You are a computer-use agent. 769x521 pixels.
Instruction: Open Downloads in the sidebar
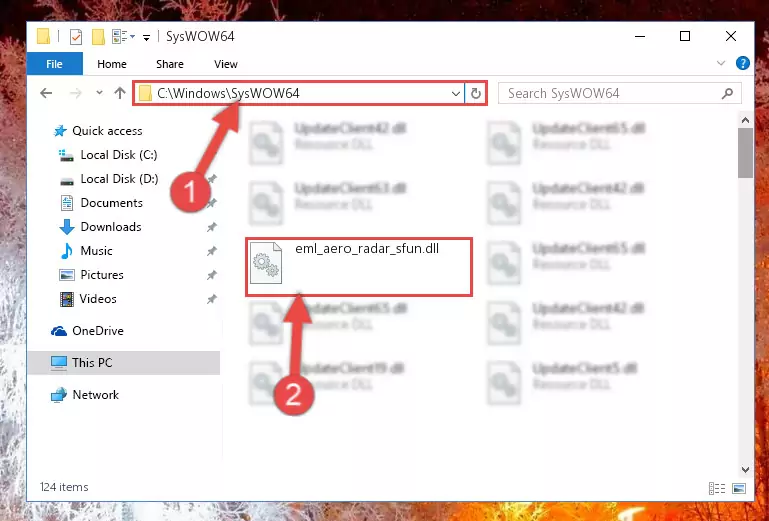pyautogui.click(x=111, y=227)
